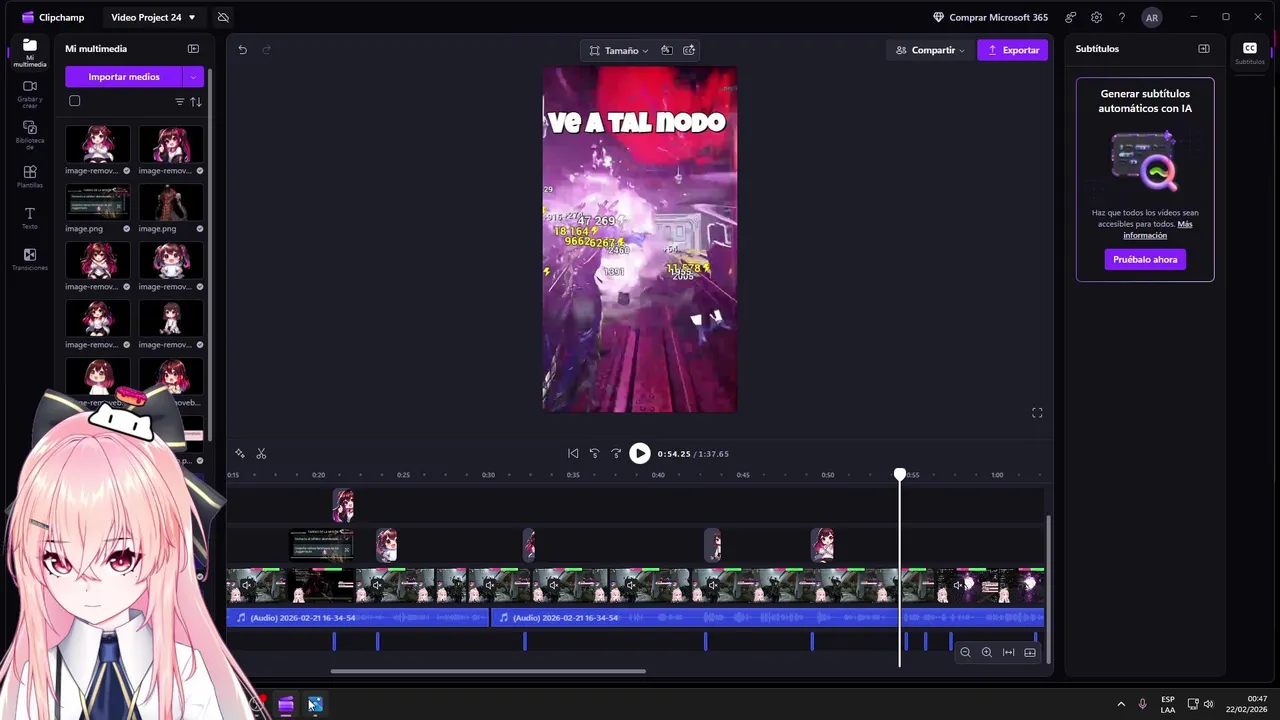Image resolution: width=1280 pixels, height=720 pixels.
Task: Select the Subtítulos CC sidebar tab
Action: tap(1250, 53)
